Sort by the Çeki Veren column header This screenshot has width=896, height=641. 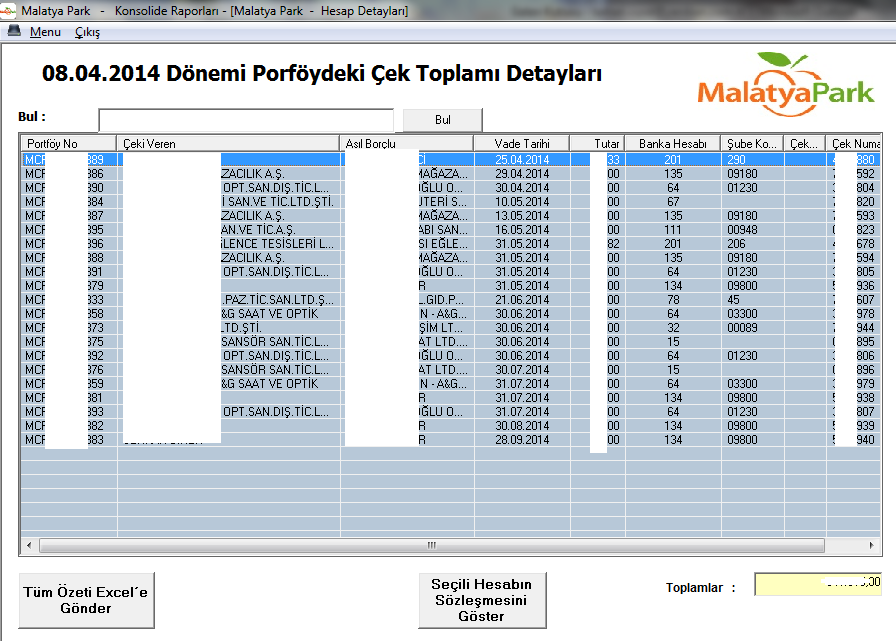tap(227, 143)
